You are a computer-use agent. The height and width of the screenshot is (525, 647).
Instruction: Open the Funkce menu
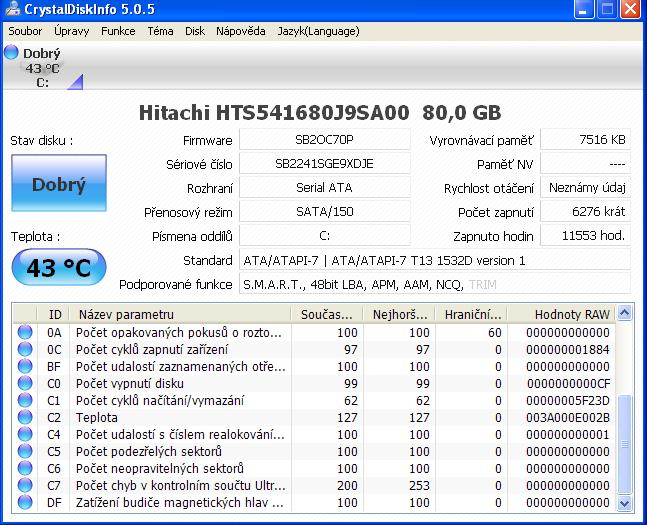pyautogui.click(x=118, y=31)
